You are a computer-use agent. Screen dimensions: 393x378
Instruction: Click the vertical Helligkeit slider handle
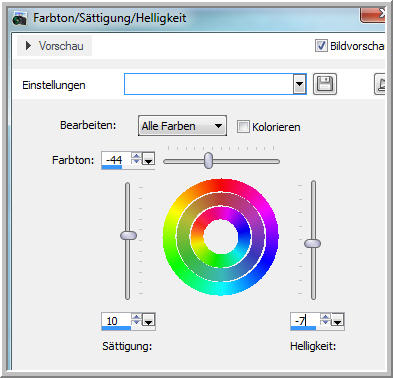(x=313, y=243)
